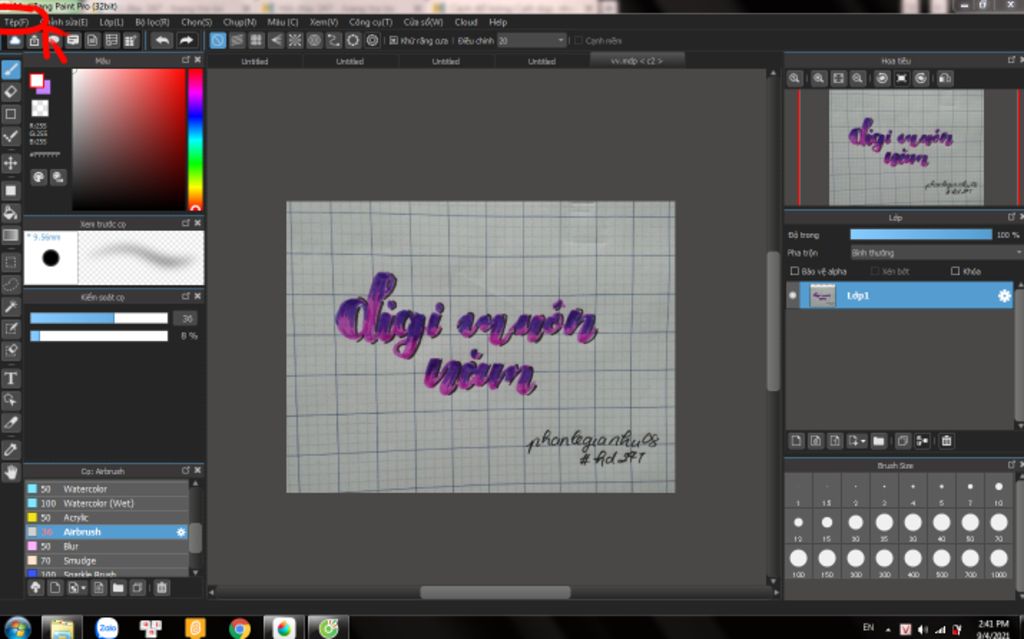The image size is (1024, 639).
Task: Select the Brush tool in left toolbar
Action: click(10, 69)
